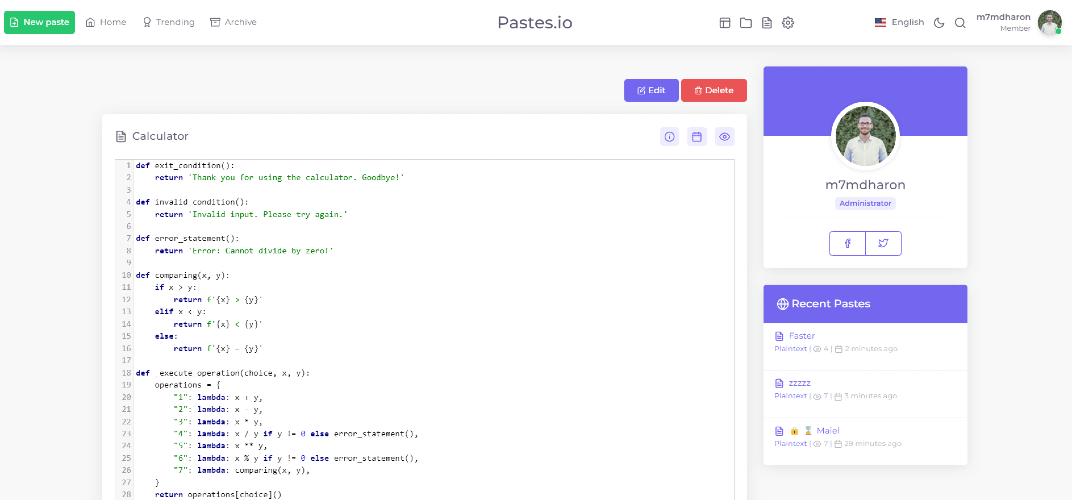Open the document icon in header
The image size is (1072, 500).
(x=767, y=23)
